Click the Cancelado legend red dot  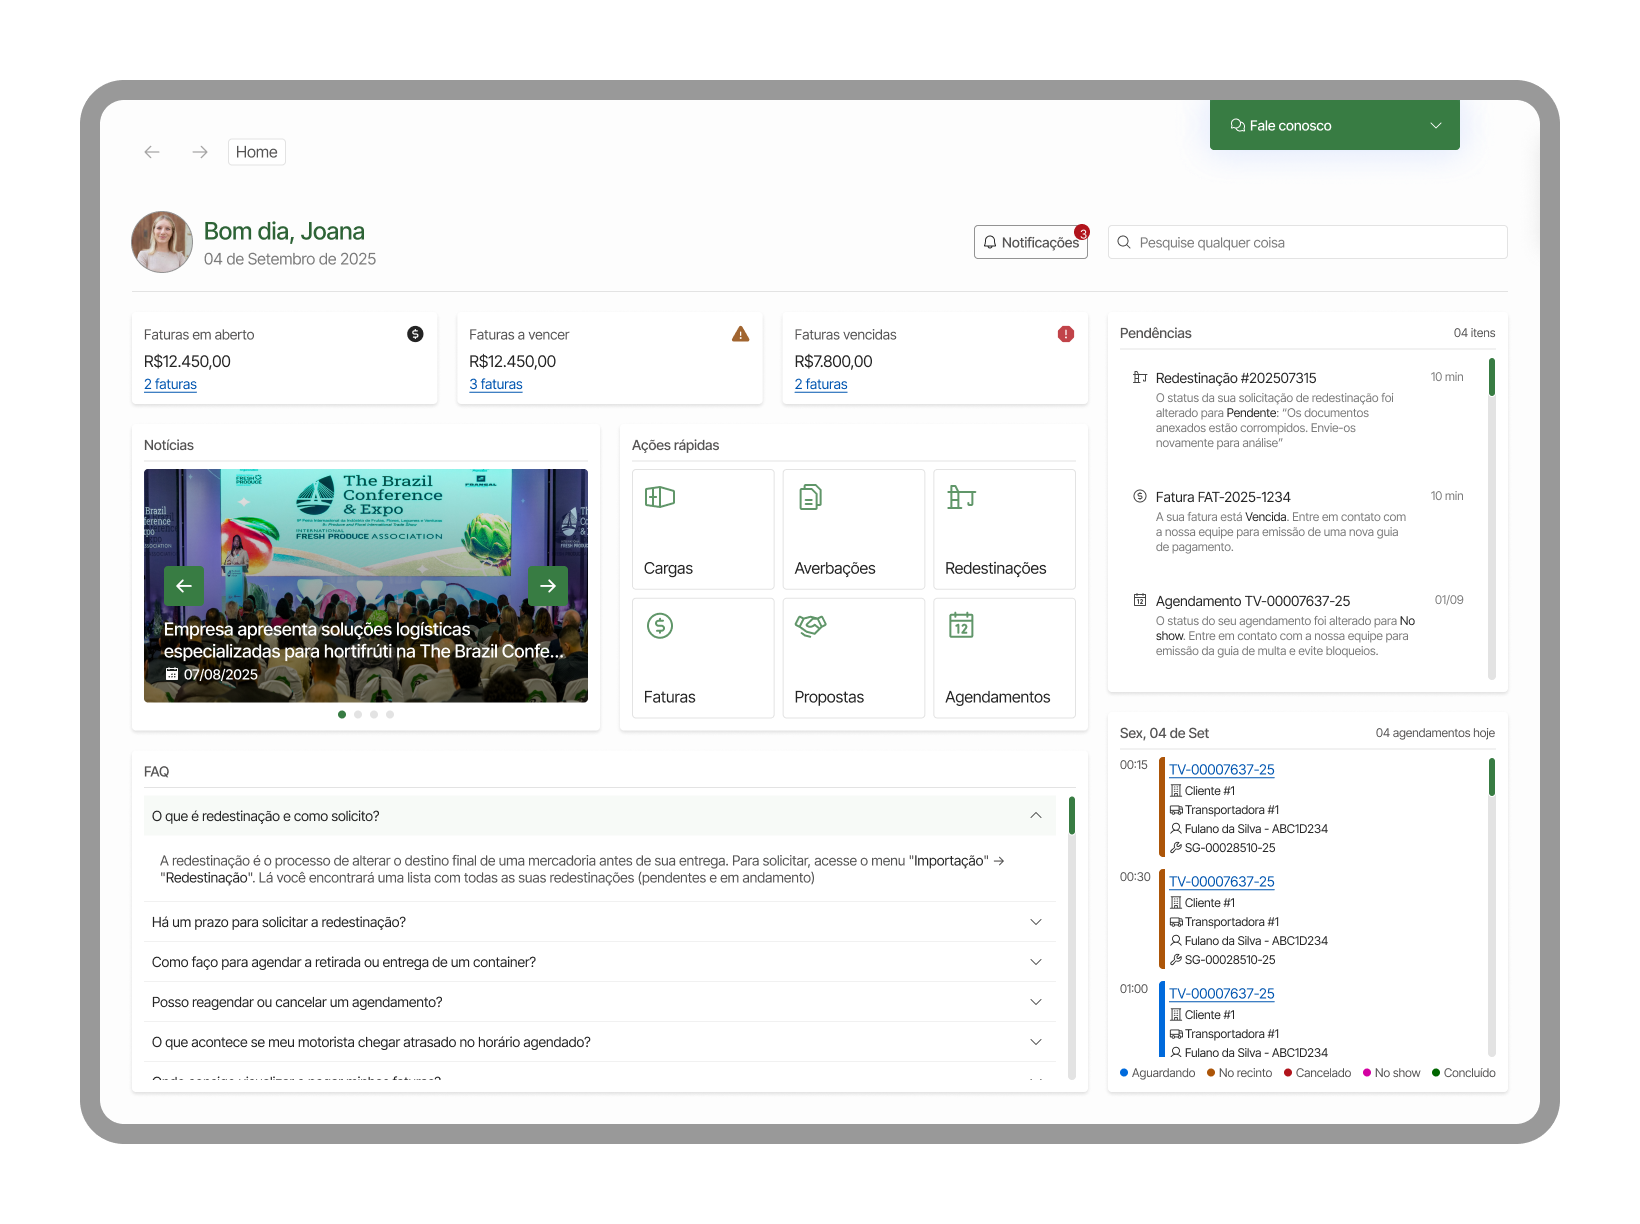point(1288,1073)
